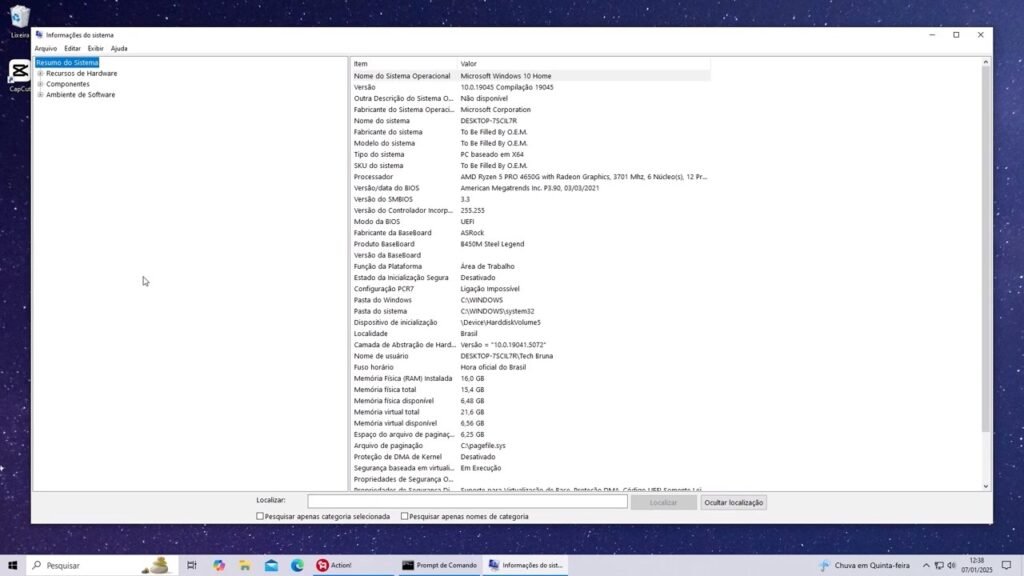Image resolution: width=1024 pixels, height=576 pixels.
Task: Click the vertical scrollbar down arrow
Action: 985,486
